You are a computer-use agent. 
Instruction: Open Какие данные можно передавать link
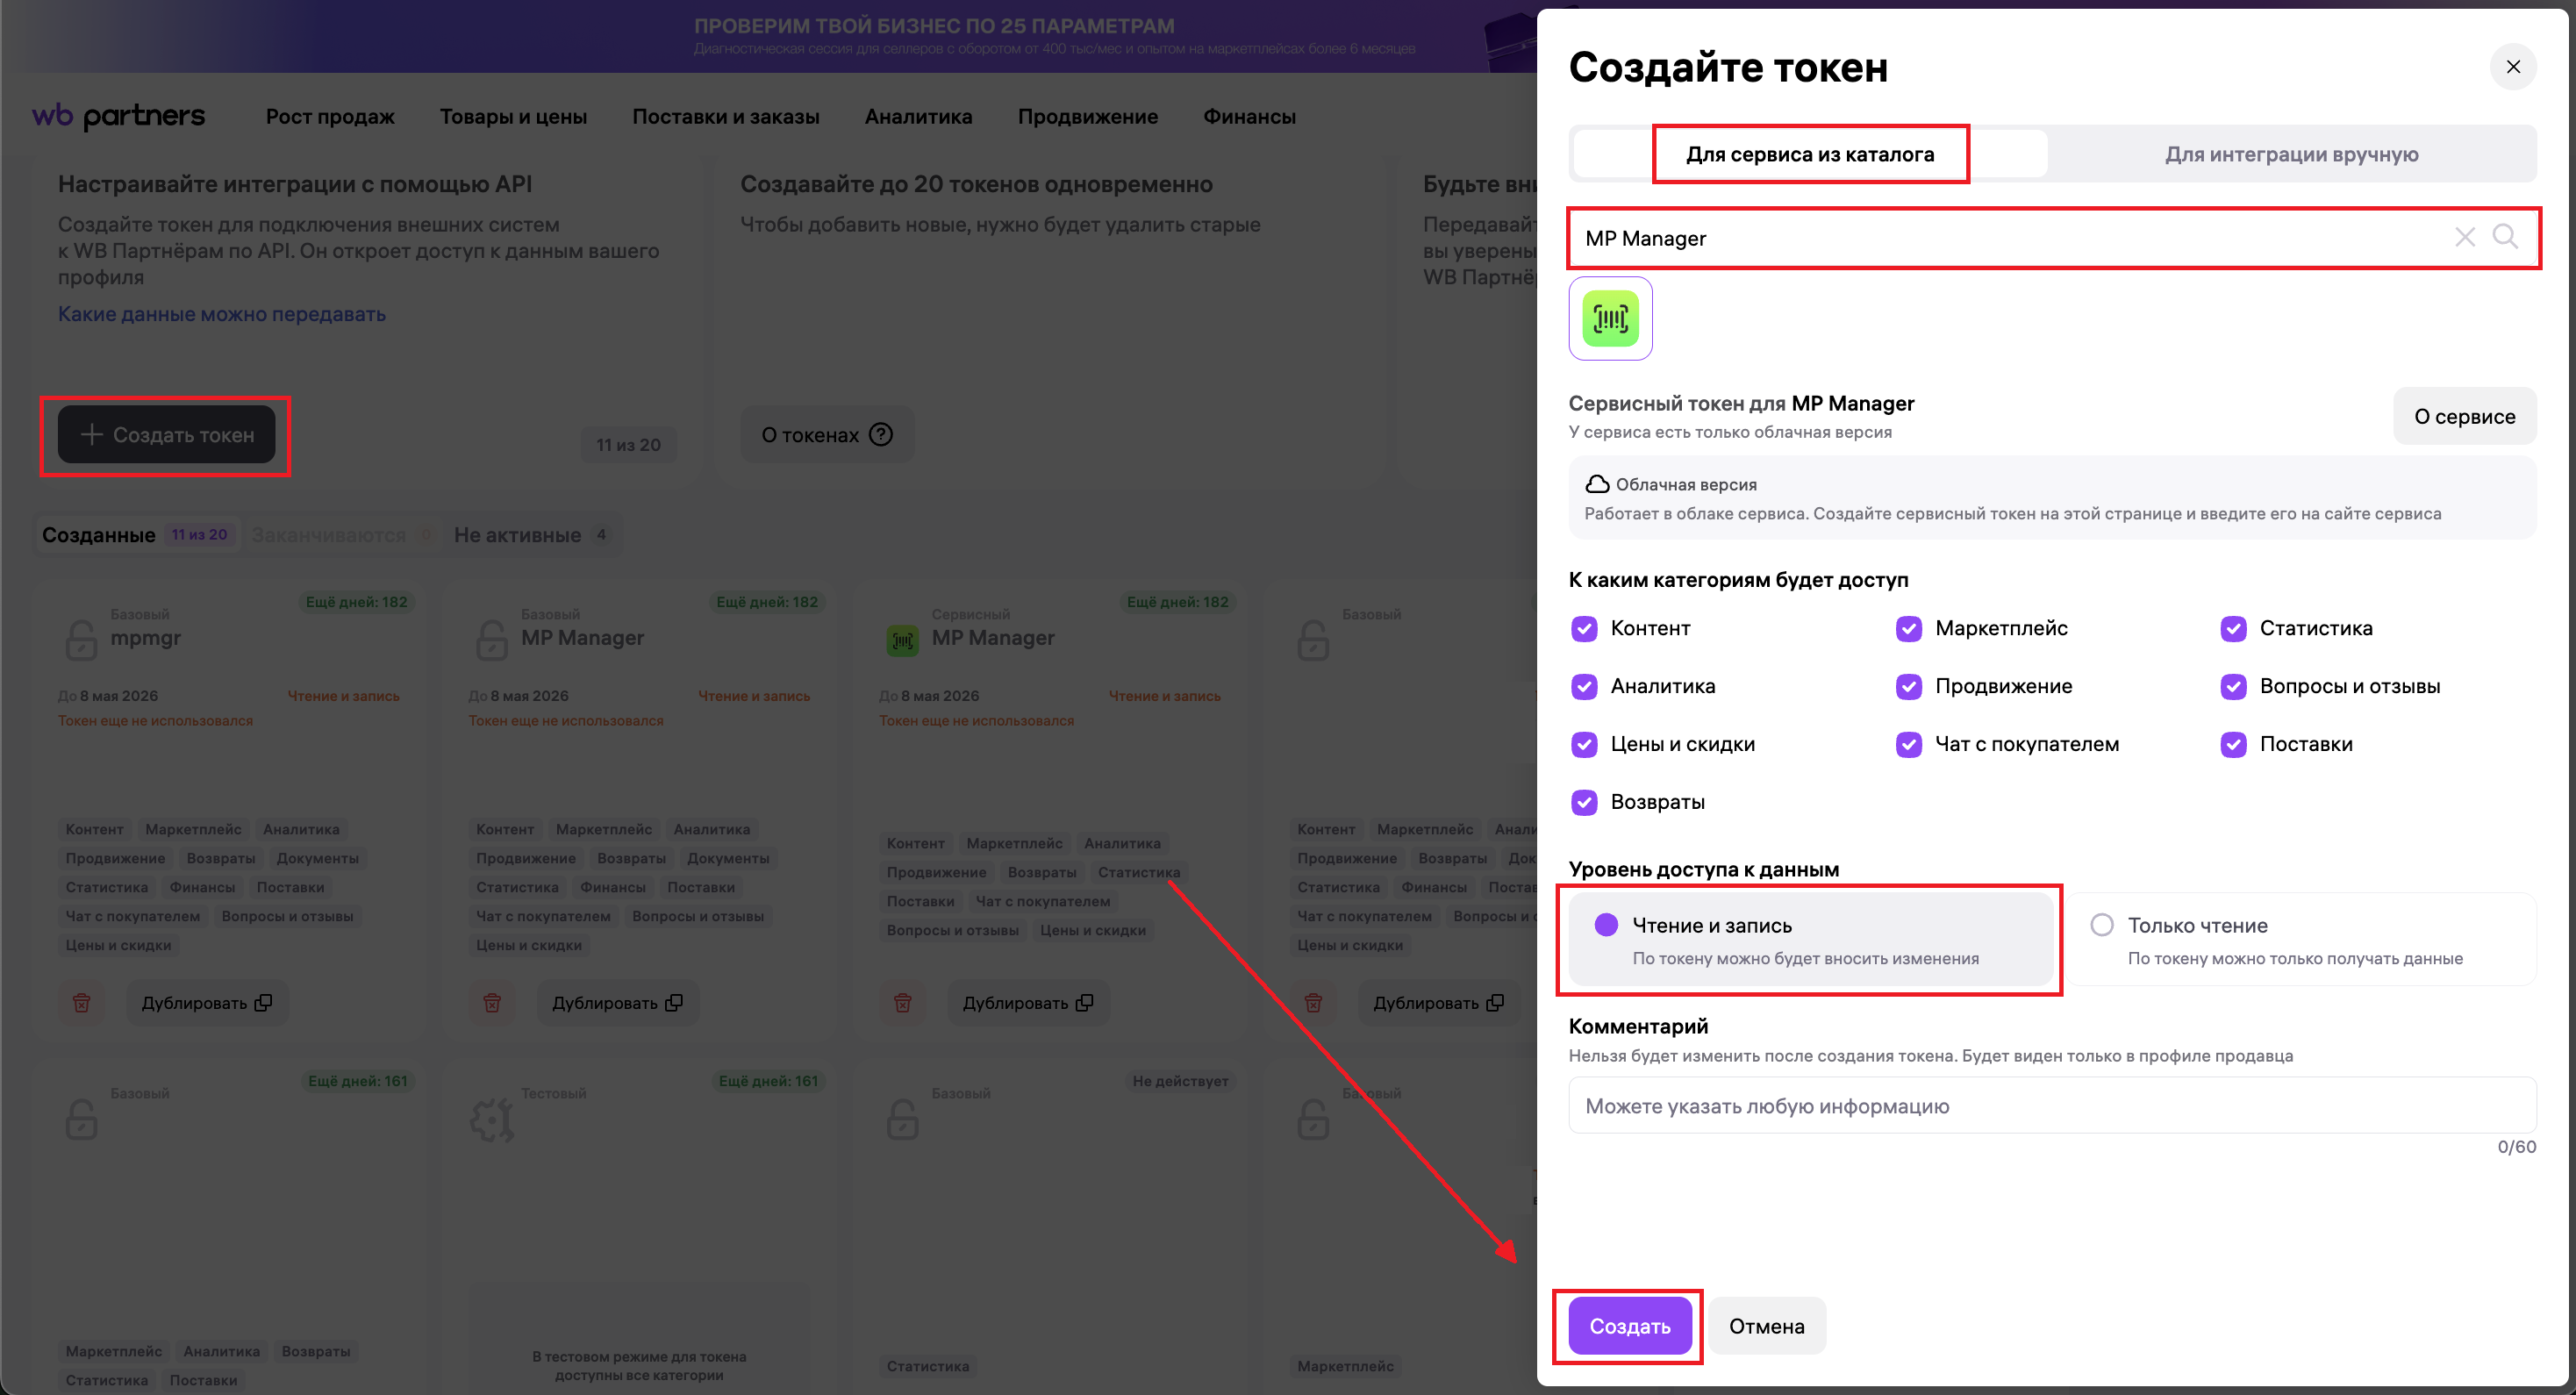click(221, 314)
